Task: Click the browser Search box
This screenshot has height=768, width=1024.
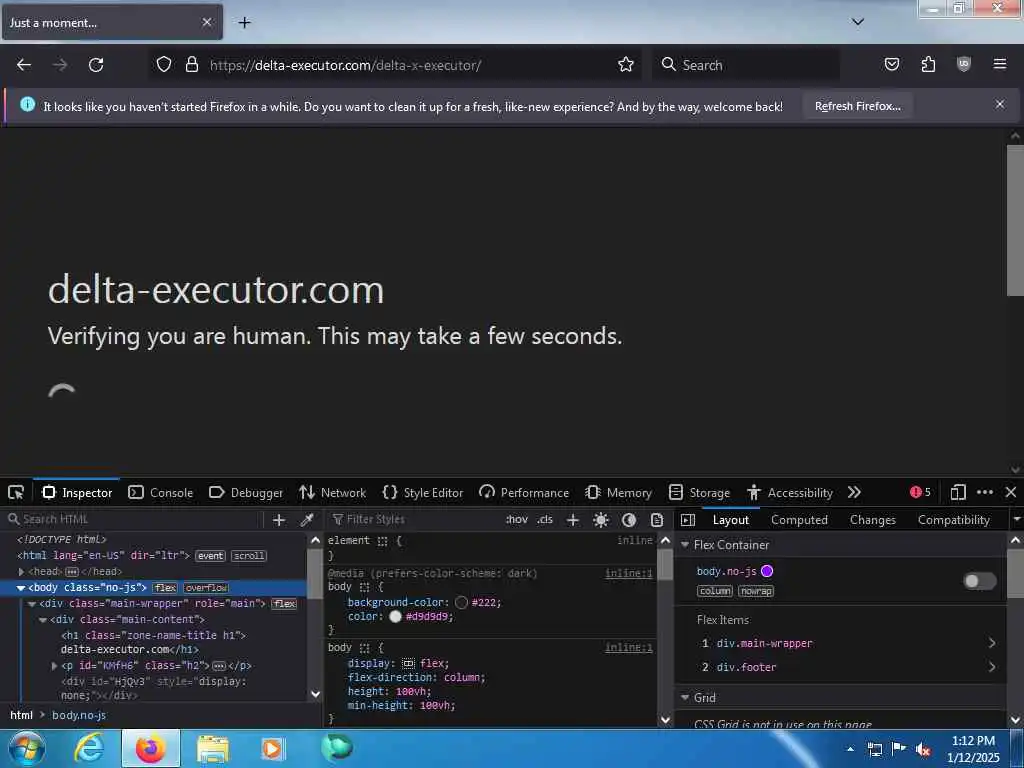Action: 745,65
